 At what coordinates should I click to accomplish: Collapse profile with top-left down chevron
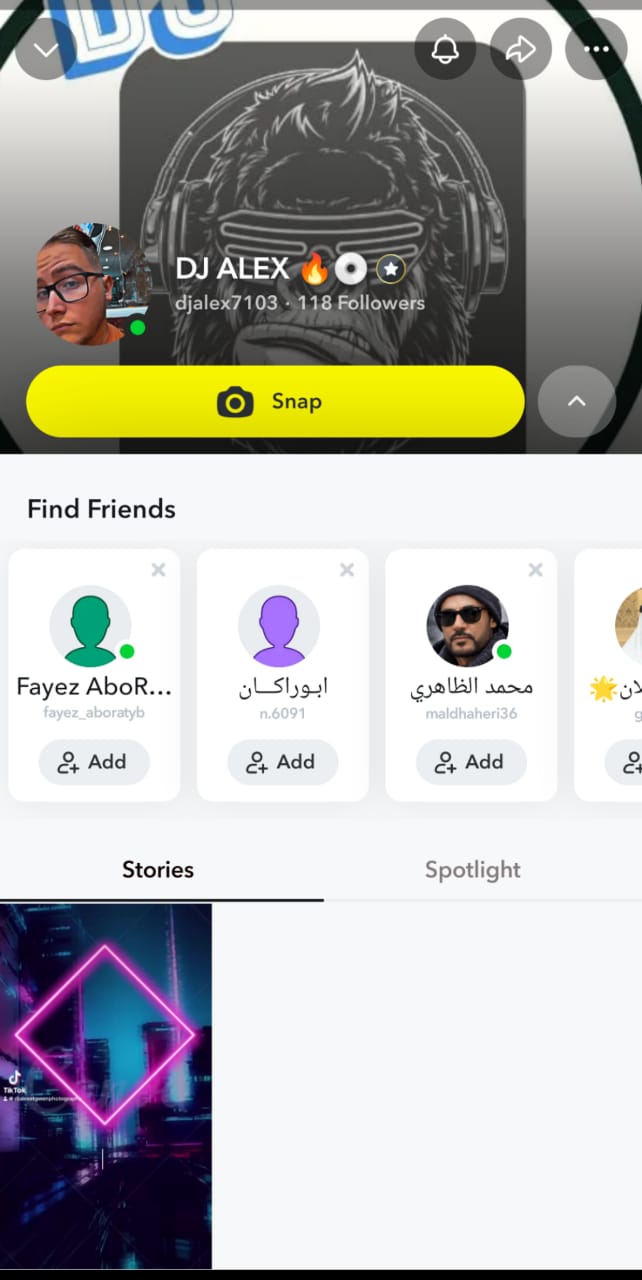(x=46, y=48)
